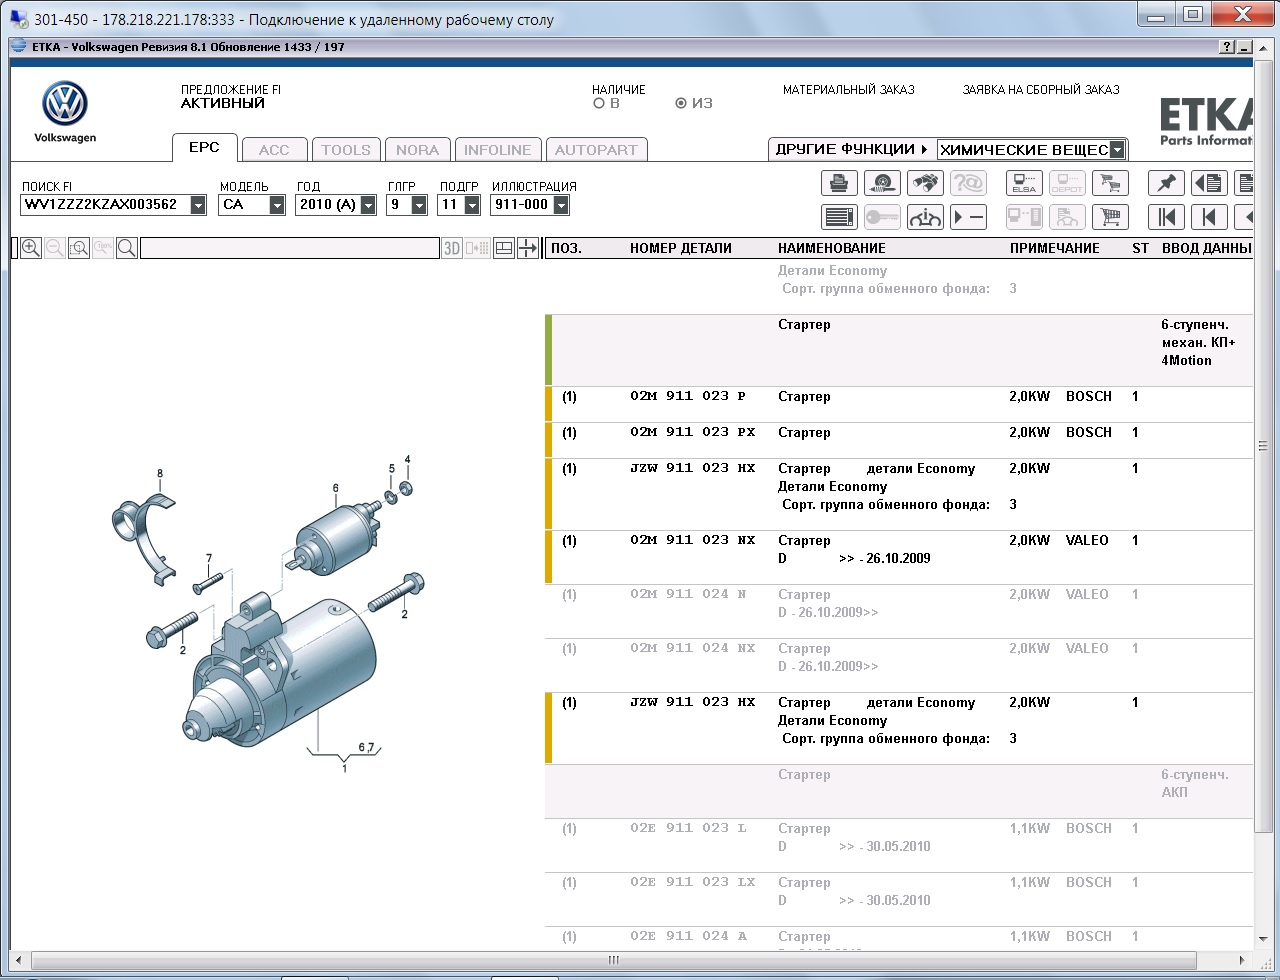The width and height of the screenshot is (1280, 980).
Task: Click МАТЕРИАЛЬНЫЙ ЗАКАЗ link
Action: pyautogui.click(x=848, y=90)
